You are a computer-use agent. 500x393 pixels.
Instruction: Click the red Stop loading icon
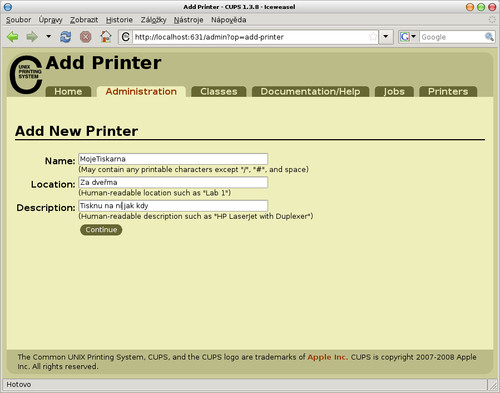pos(86,37)
